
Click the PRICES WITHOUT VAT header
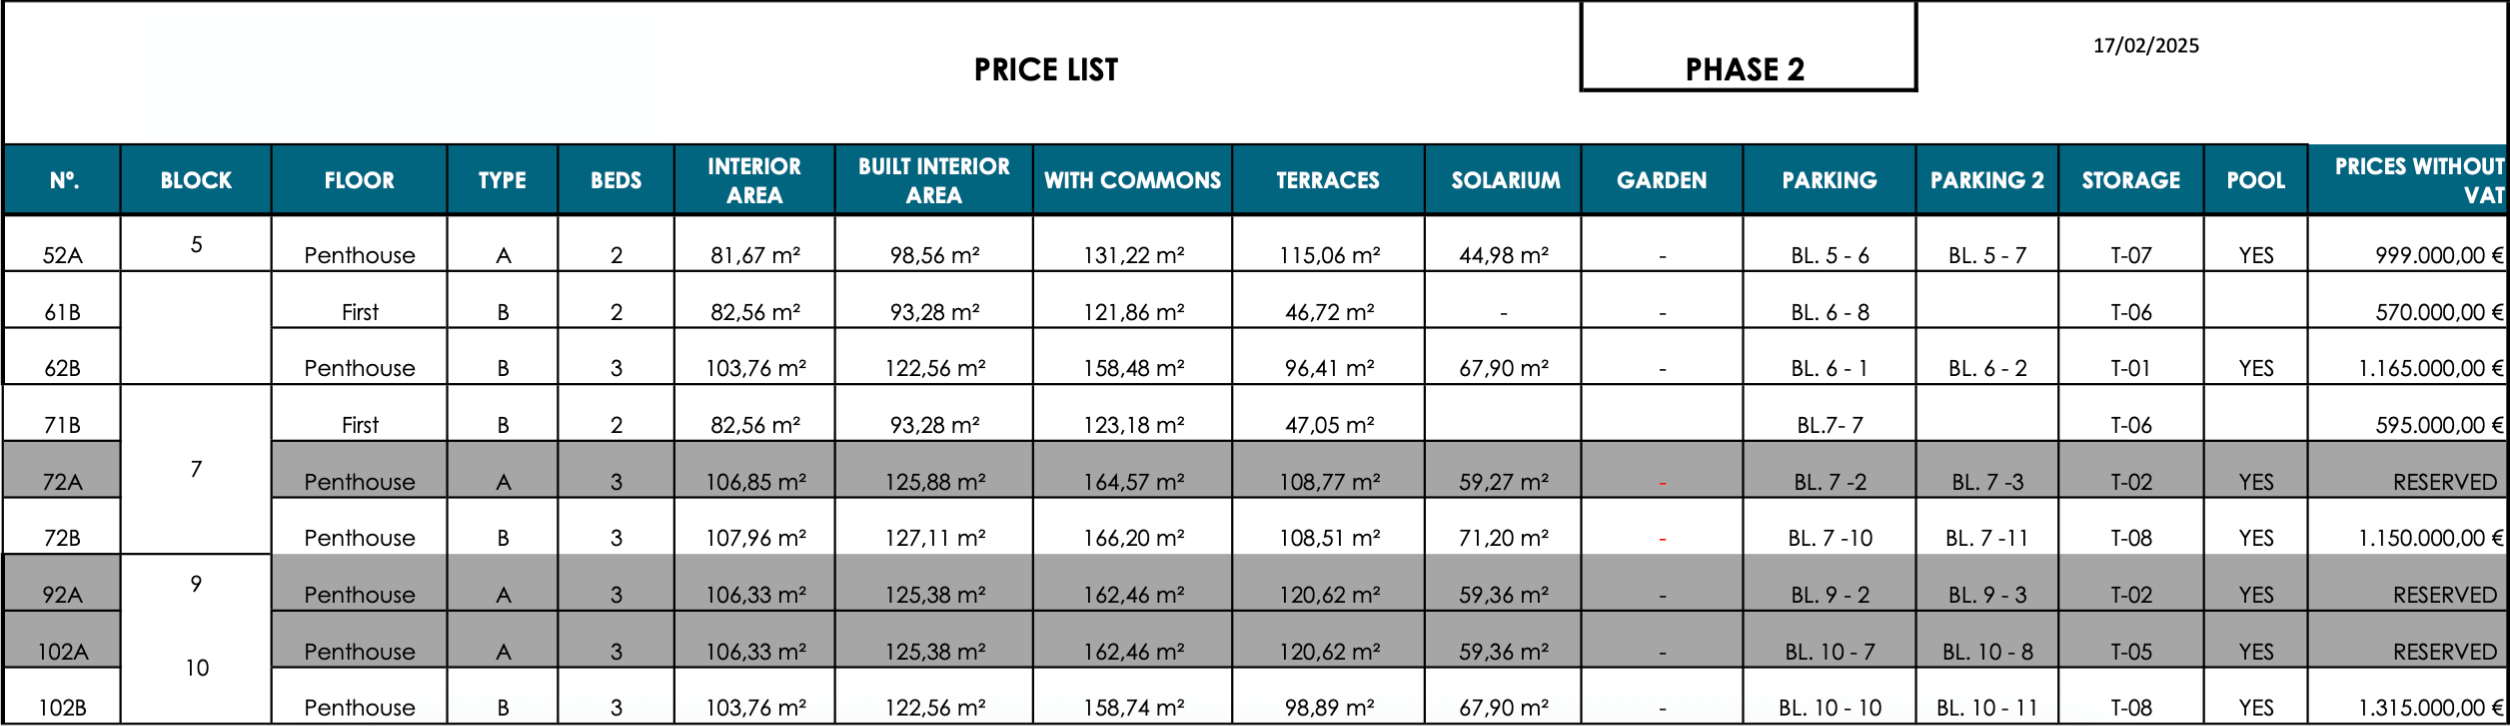2408,180
